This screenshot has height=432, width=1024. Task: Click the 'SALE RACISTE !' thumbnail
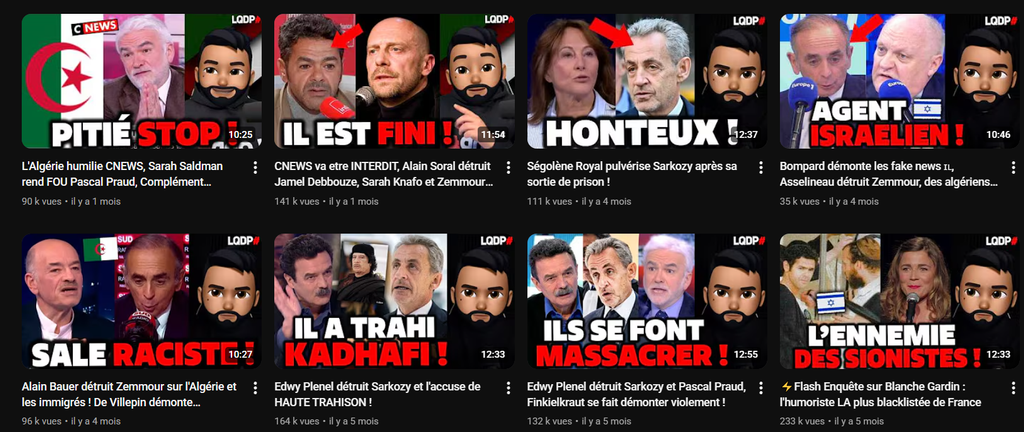(x=142, y=301)
